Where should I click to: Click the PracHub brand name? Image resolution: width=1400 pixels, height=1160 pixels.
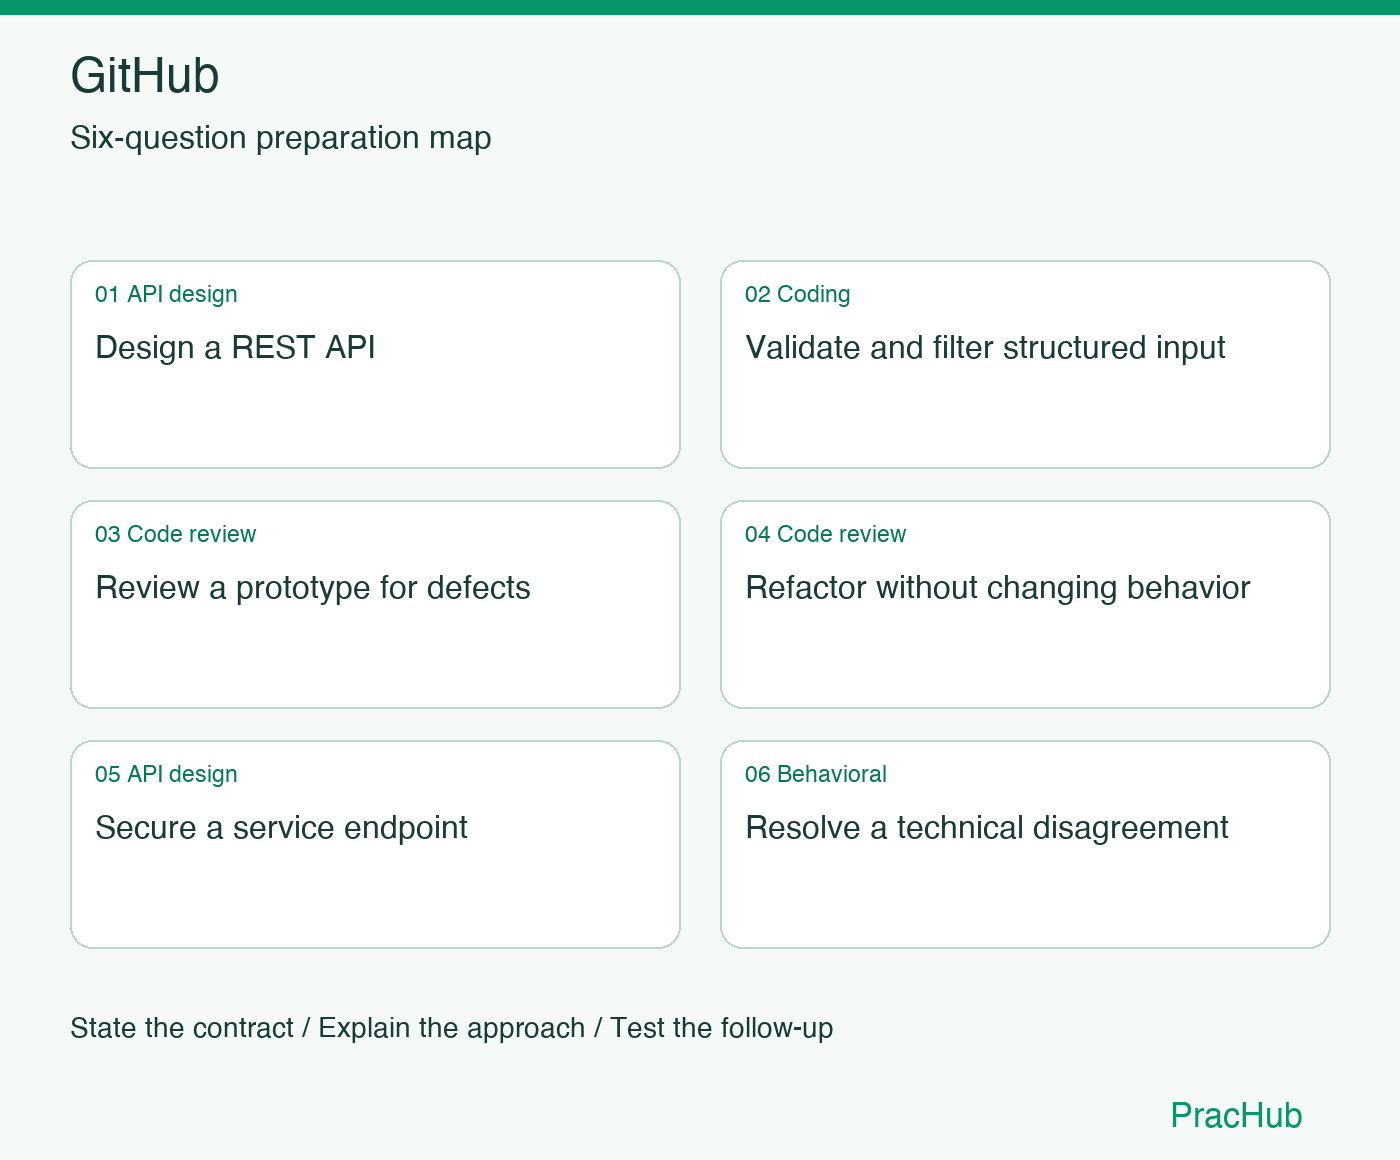1236,1115
